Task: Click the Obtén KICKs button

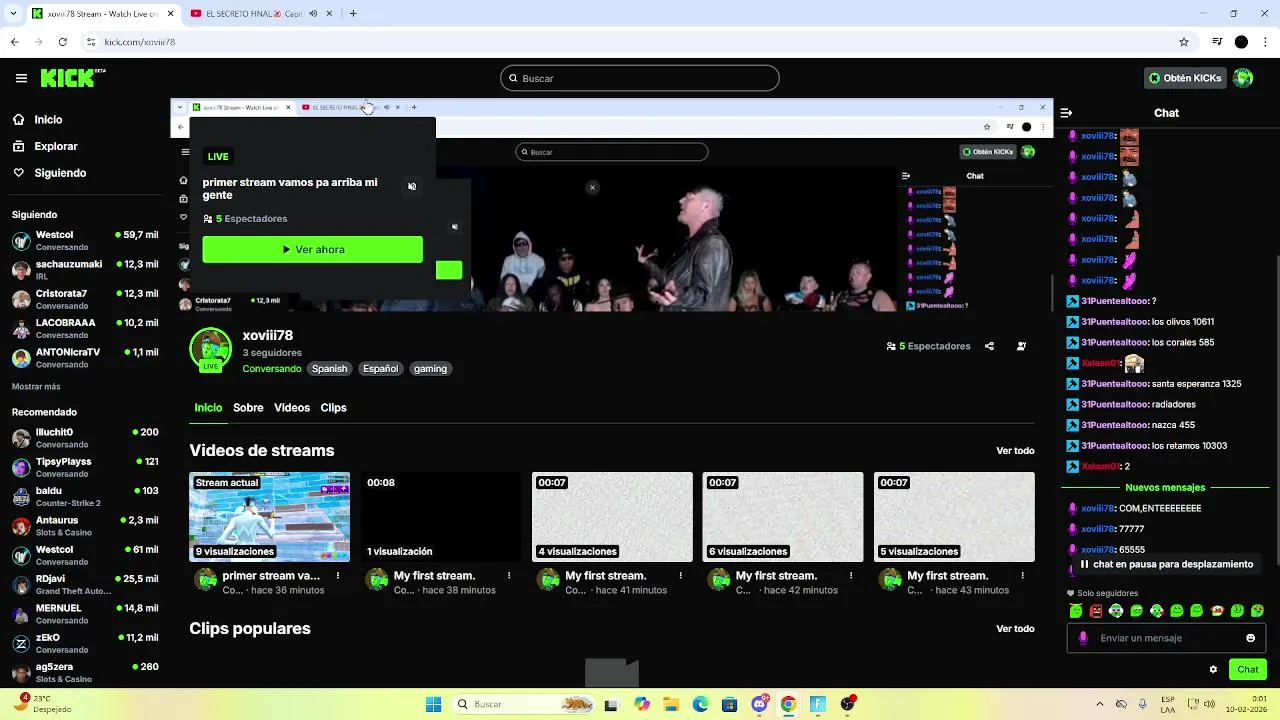Action: coord(1185,78)
